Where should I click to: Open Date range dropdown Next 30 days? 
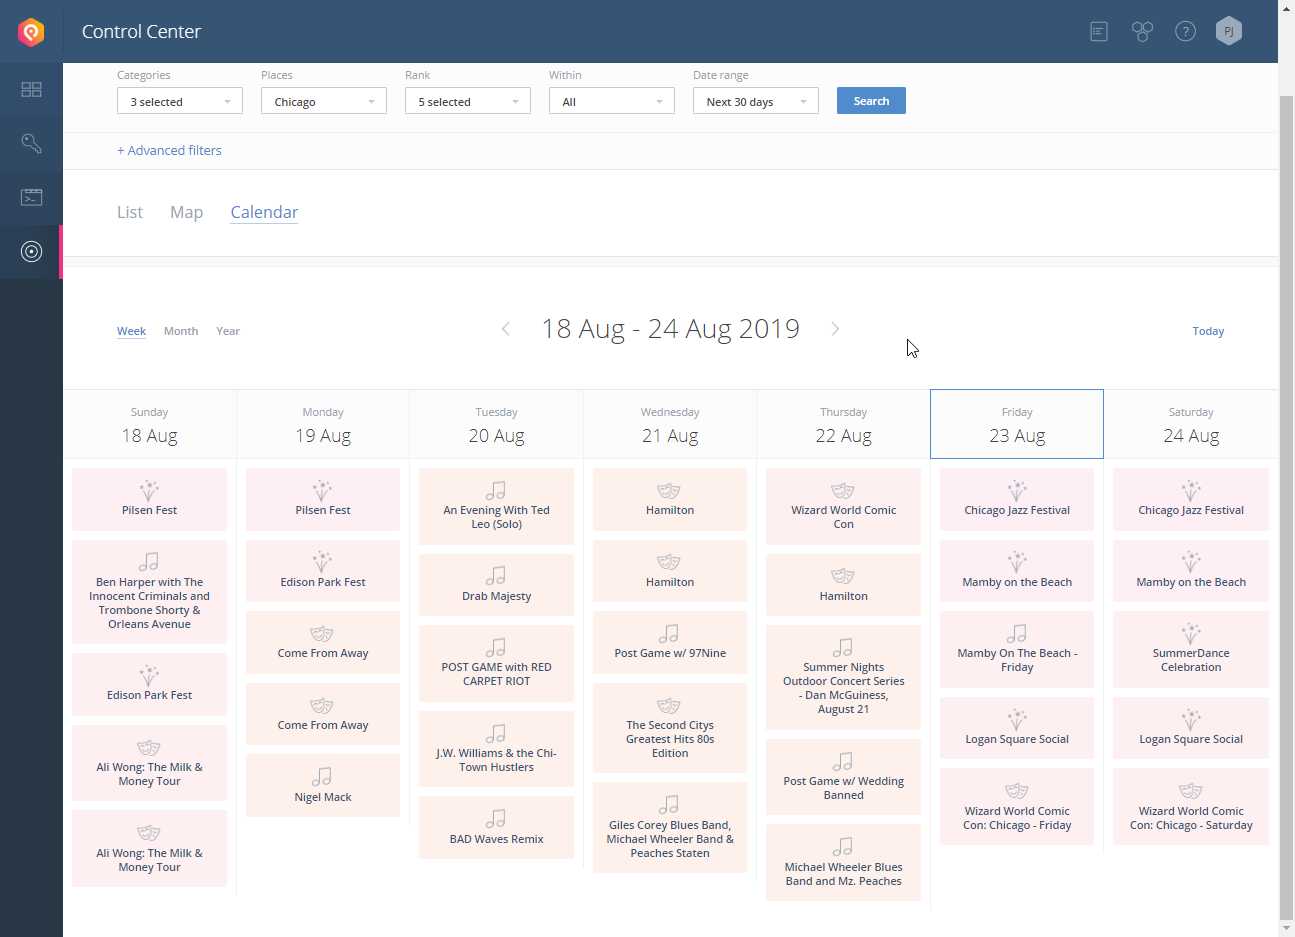[756, 101]
